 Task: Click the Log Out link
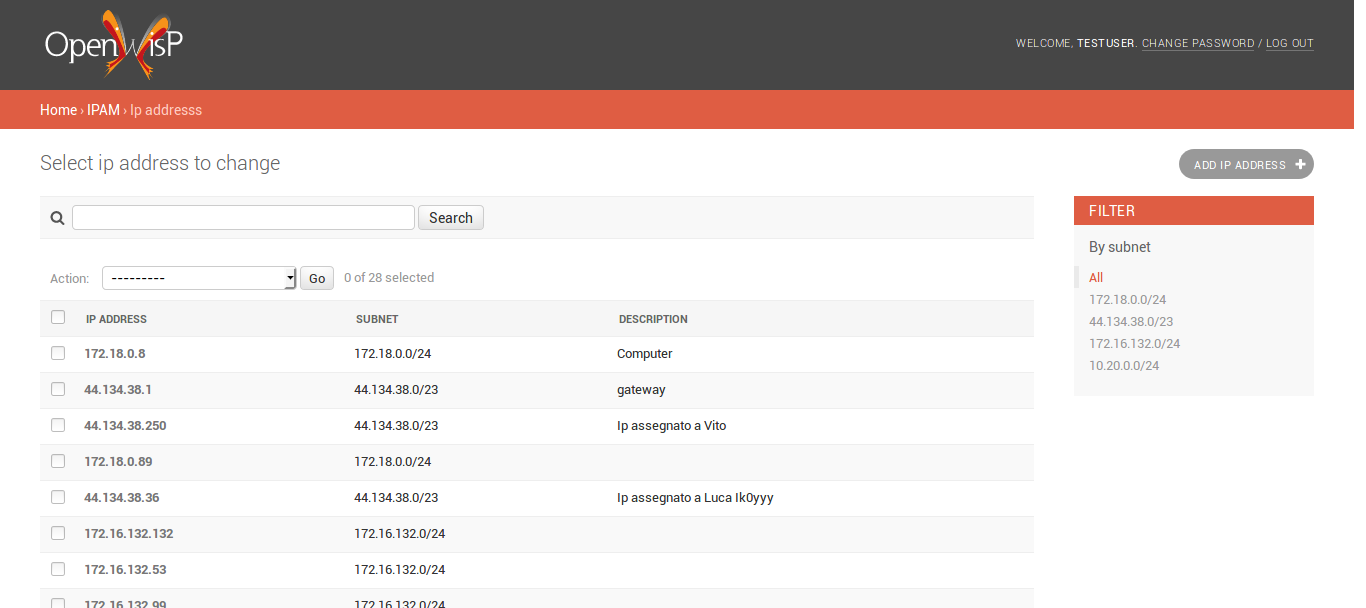point(1290,43)
